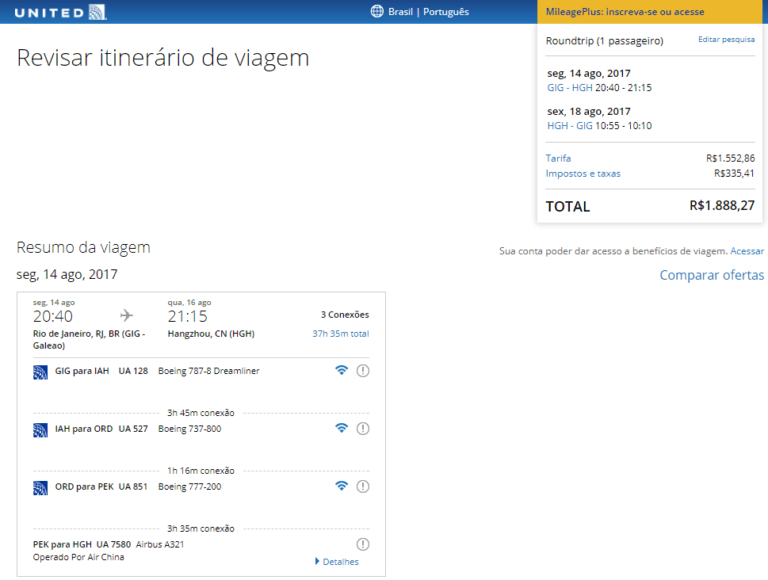Click Wi-Fi icon for UA 527 flight
Image resolution: width=768 pixels, height=580 pixels.
(342, 428)
